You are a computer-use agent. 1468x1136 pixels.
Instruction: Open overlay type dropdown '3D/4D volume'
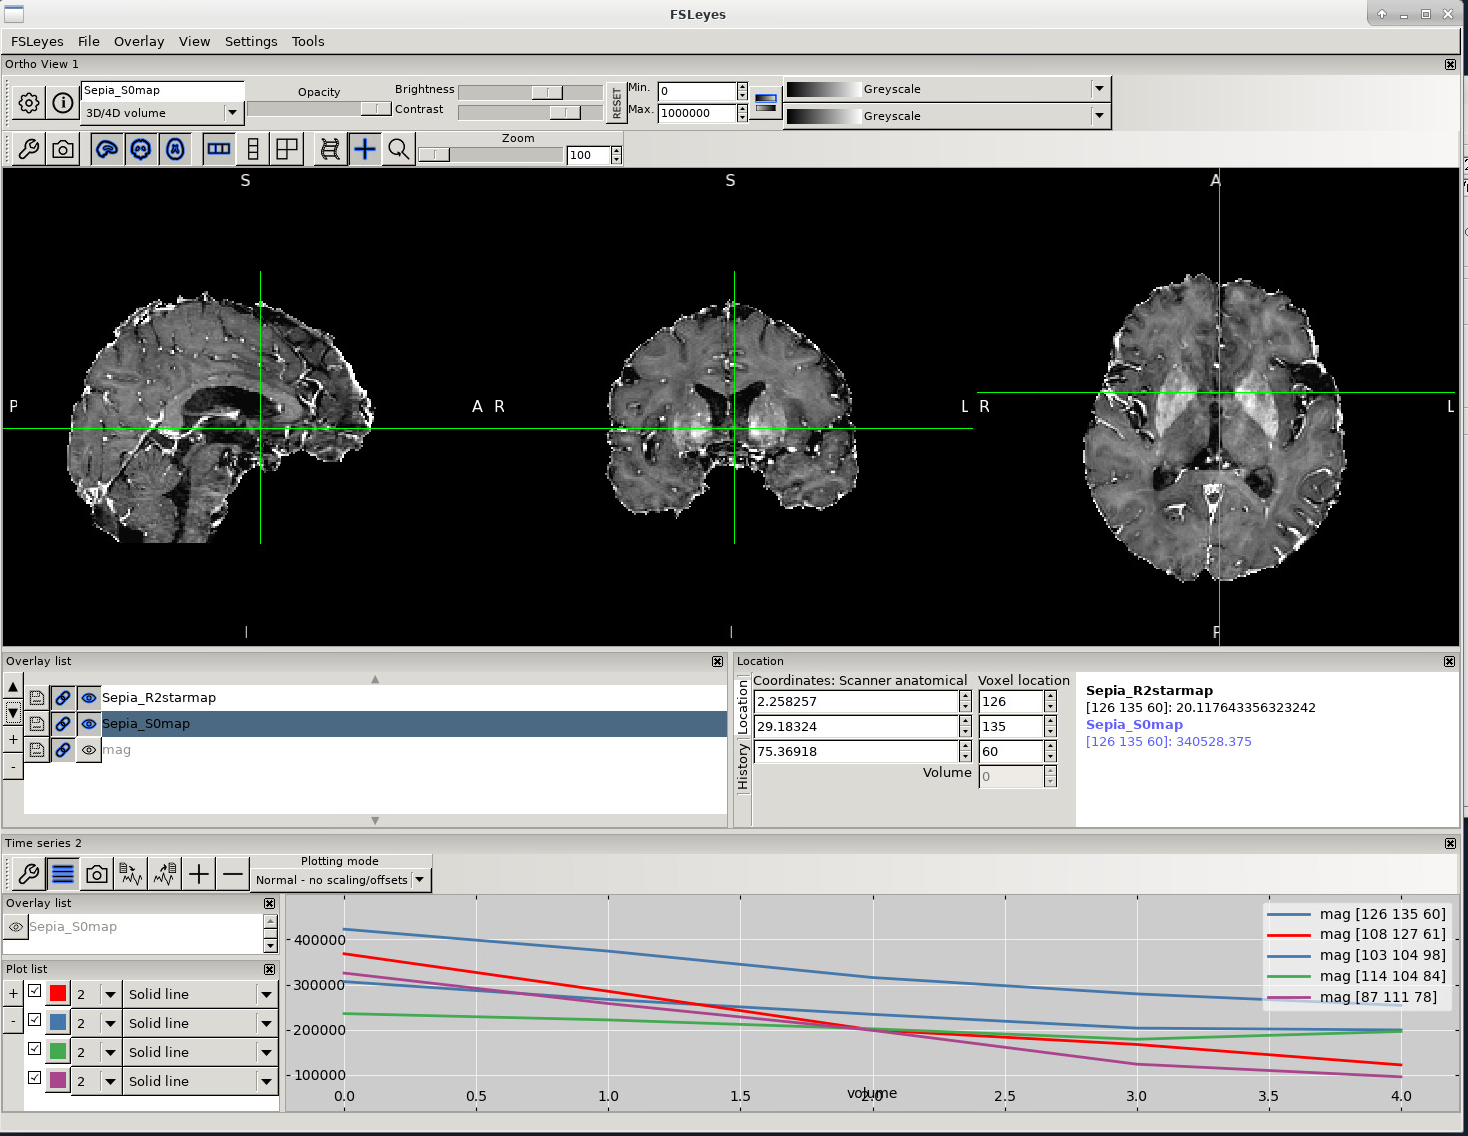[162, 113]
